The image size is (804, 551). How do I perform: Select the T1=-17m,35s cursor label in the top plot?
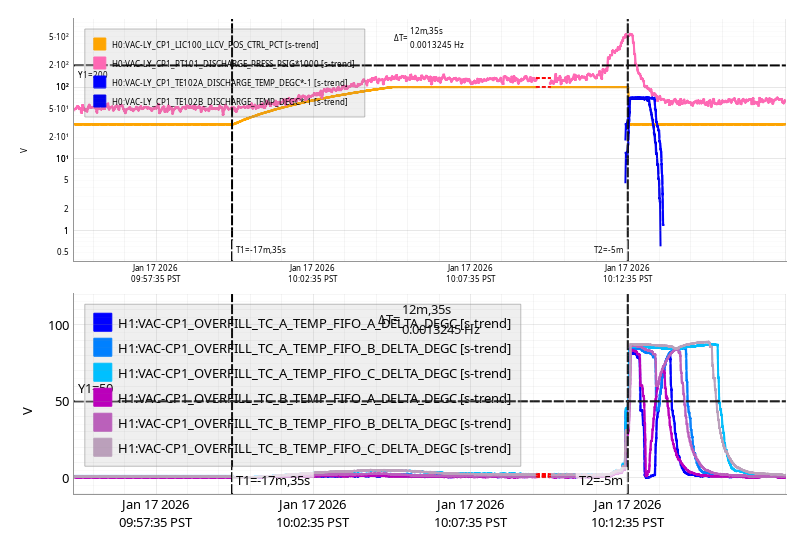click(260, 250)
